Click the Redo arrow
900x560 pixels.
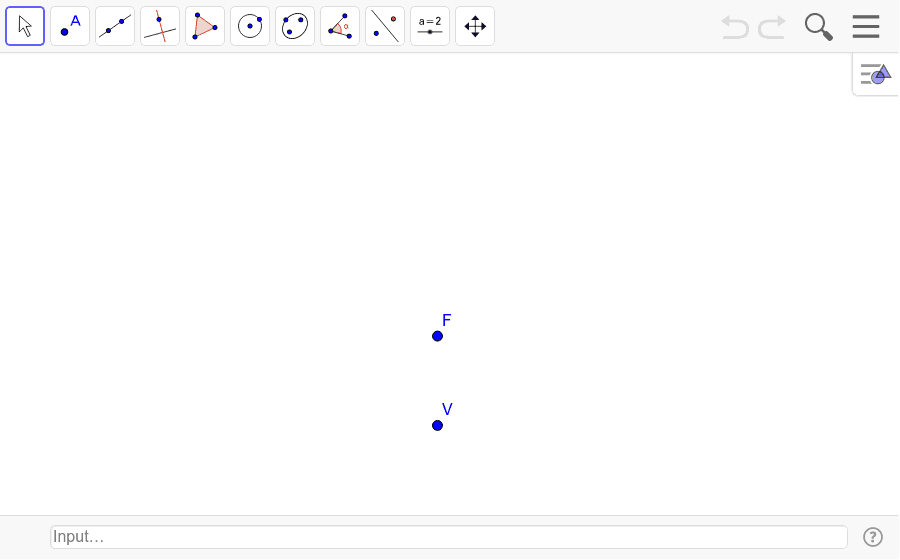[771, 27]
